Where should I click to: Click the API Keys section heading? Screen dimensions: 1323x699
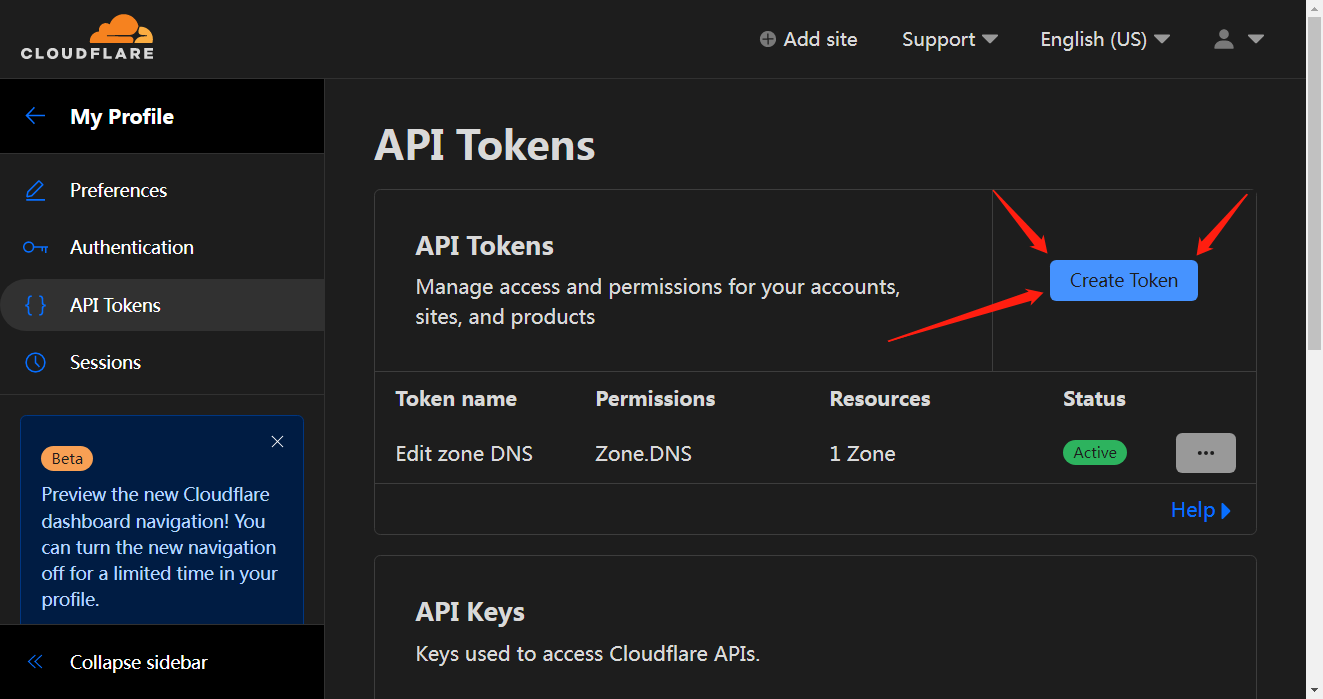click(x=470, y=612)
